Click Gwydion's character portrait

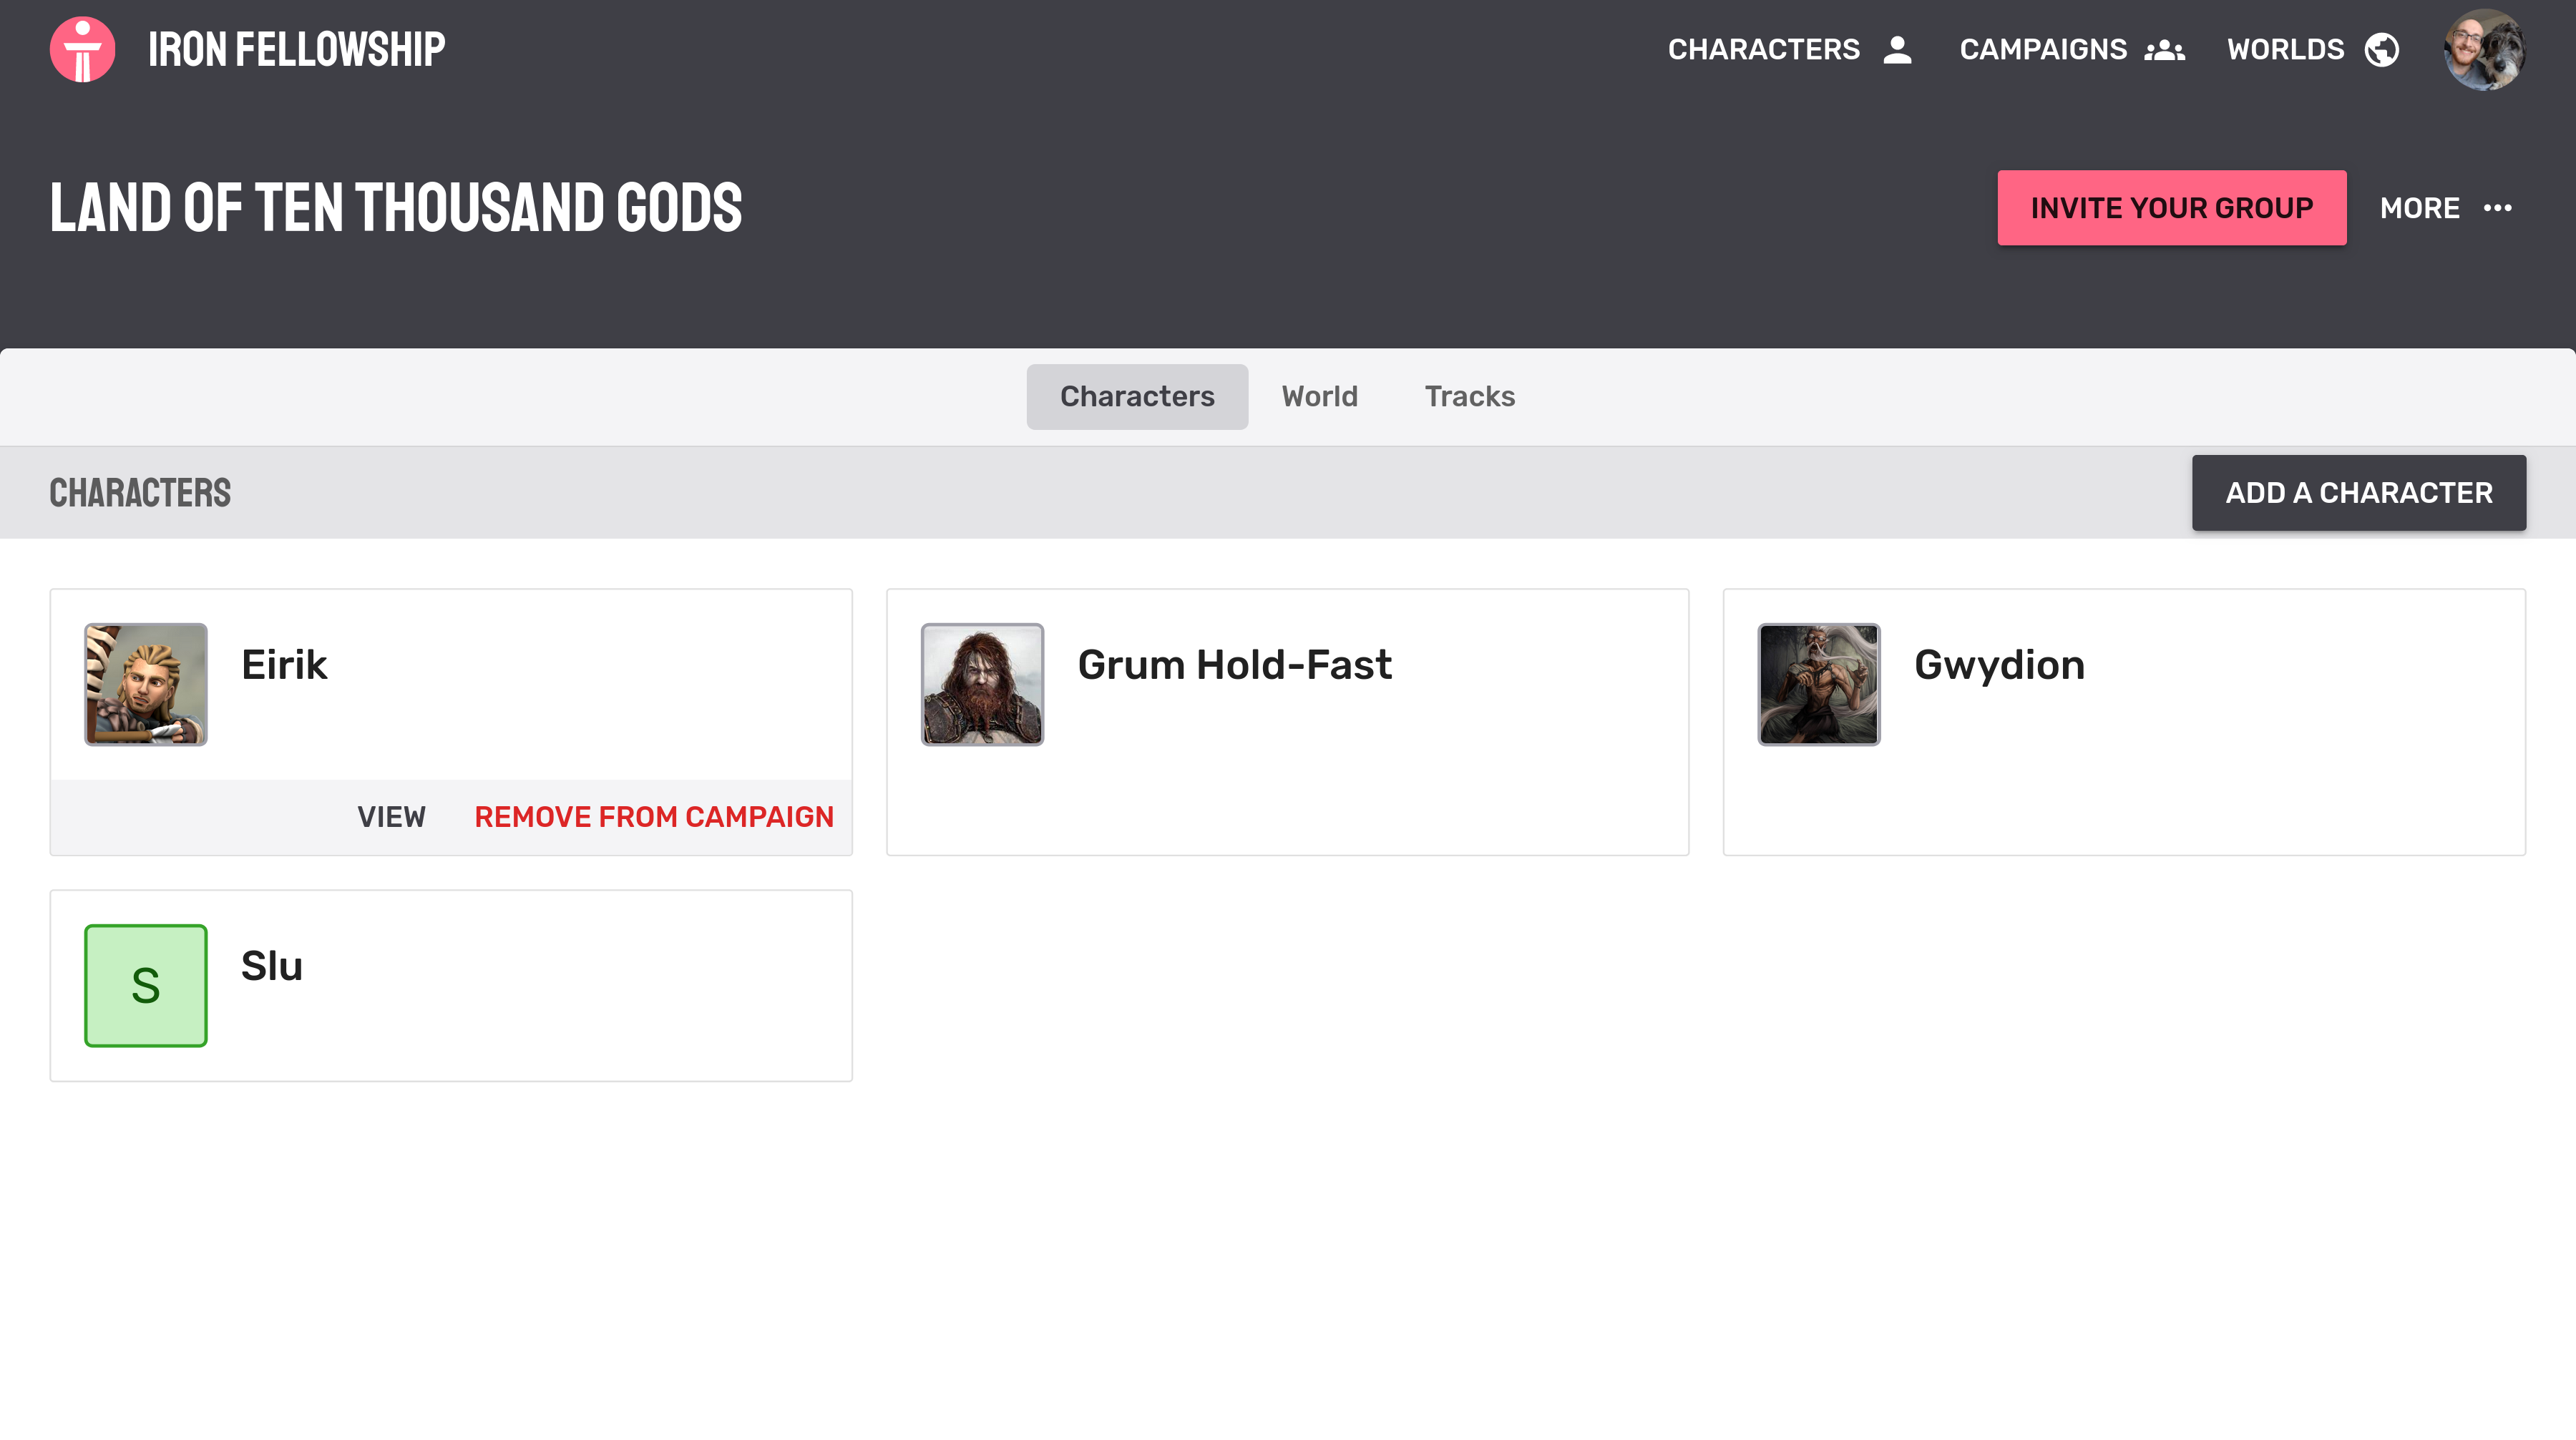pos(1818,684)
